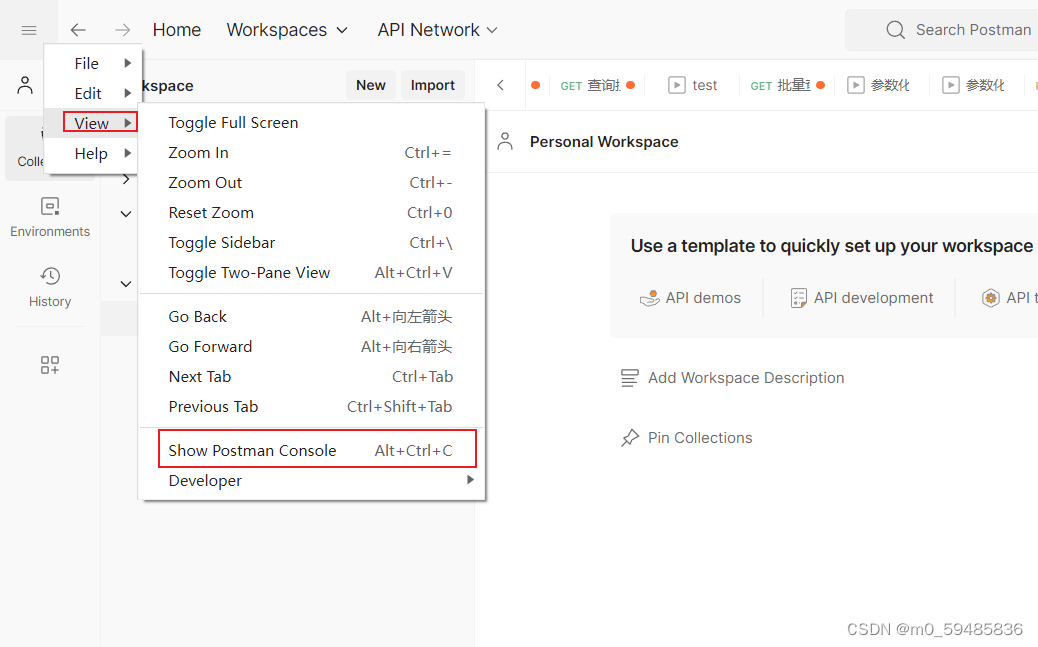Click the API development template icon
The image size is (1038, 647).
click(x=799, y=298)
